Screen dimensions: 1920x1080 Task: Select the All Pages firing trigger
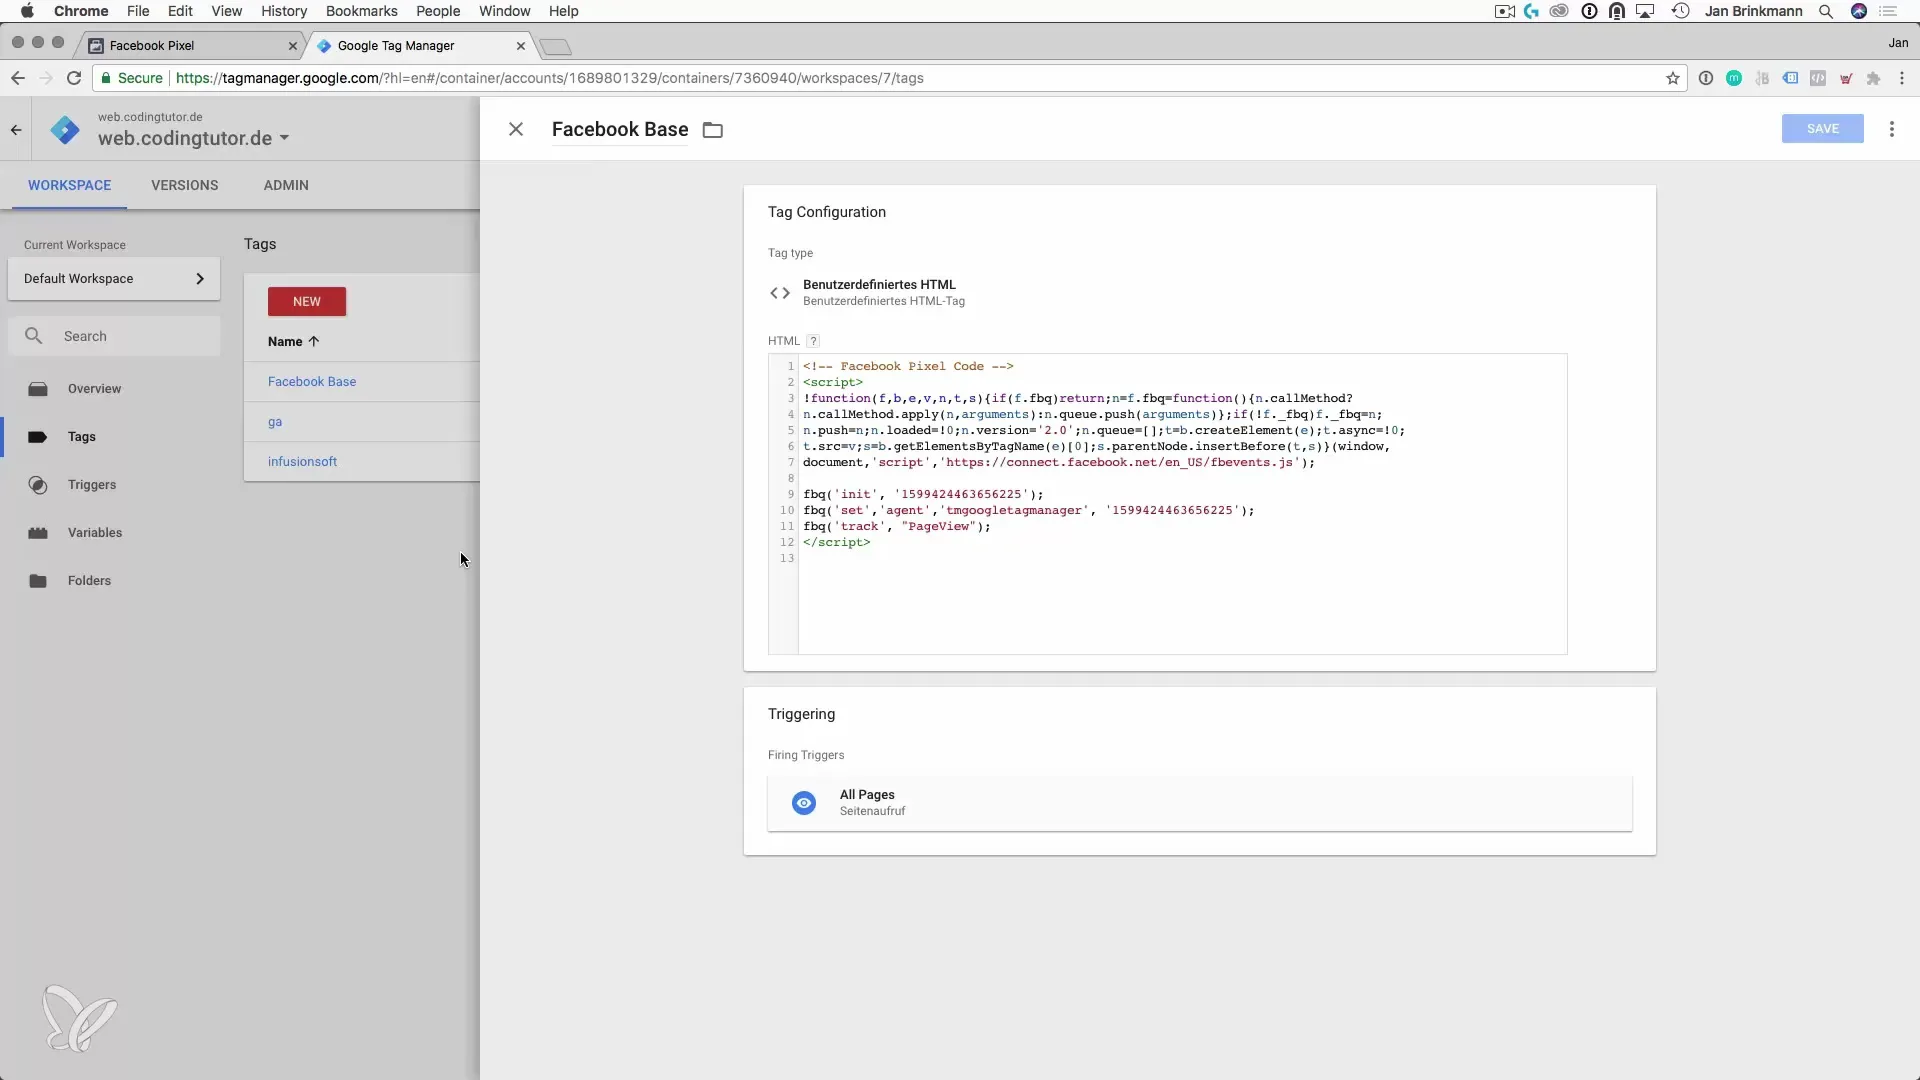tap(1199, 803)
